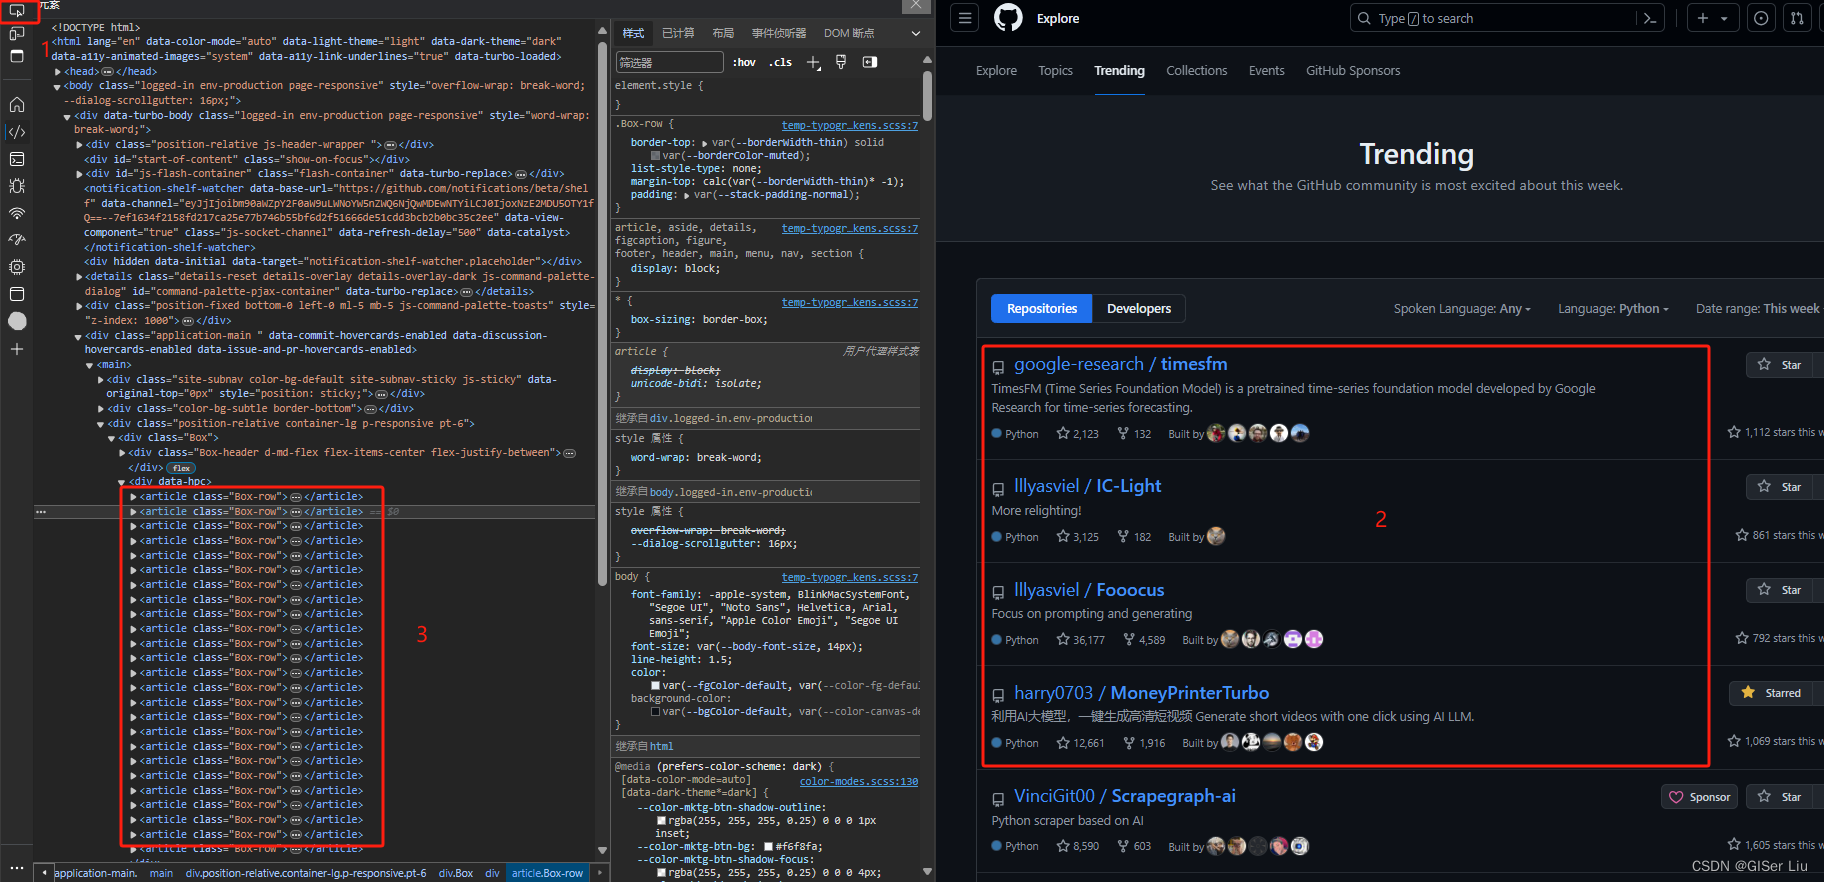Select the Developers segmented button
Screen dimensions: 1824x882
1139,308
